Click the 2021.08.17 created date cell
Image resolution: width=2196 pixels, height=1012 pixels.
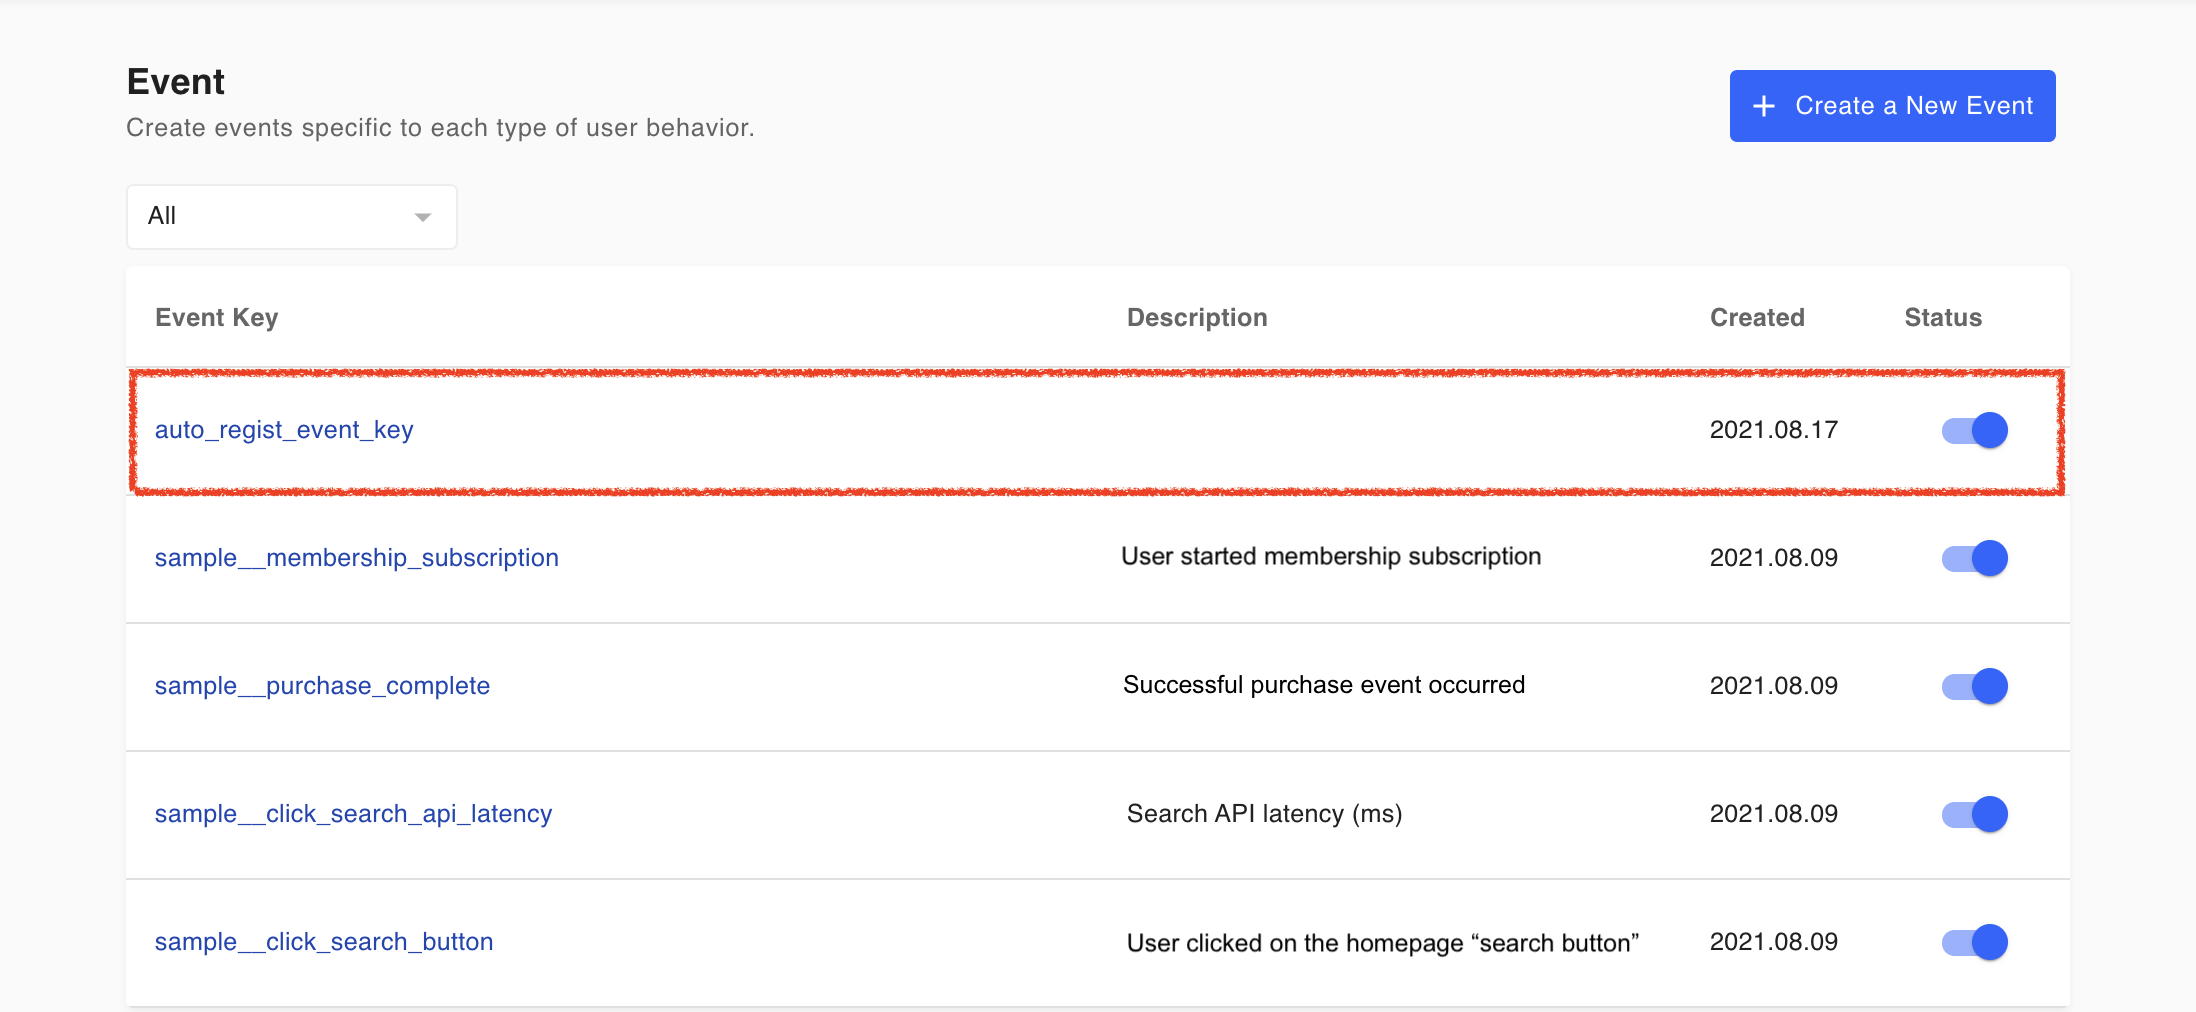[1773, 430]
